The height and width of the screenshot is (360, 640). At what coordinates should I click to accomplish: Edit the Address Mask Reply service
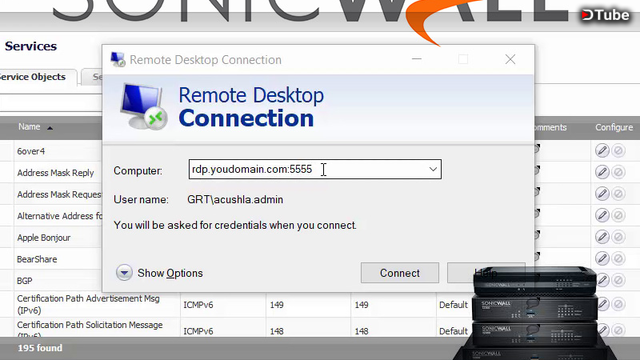coord(602,172)
